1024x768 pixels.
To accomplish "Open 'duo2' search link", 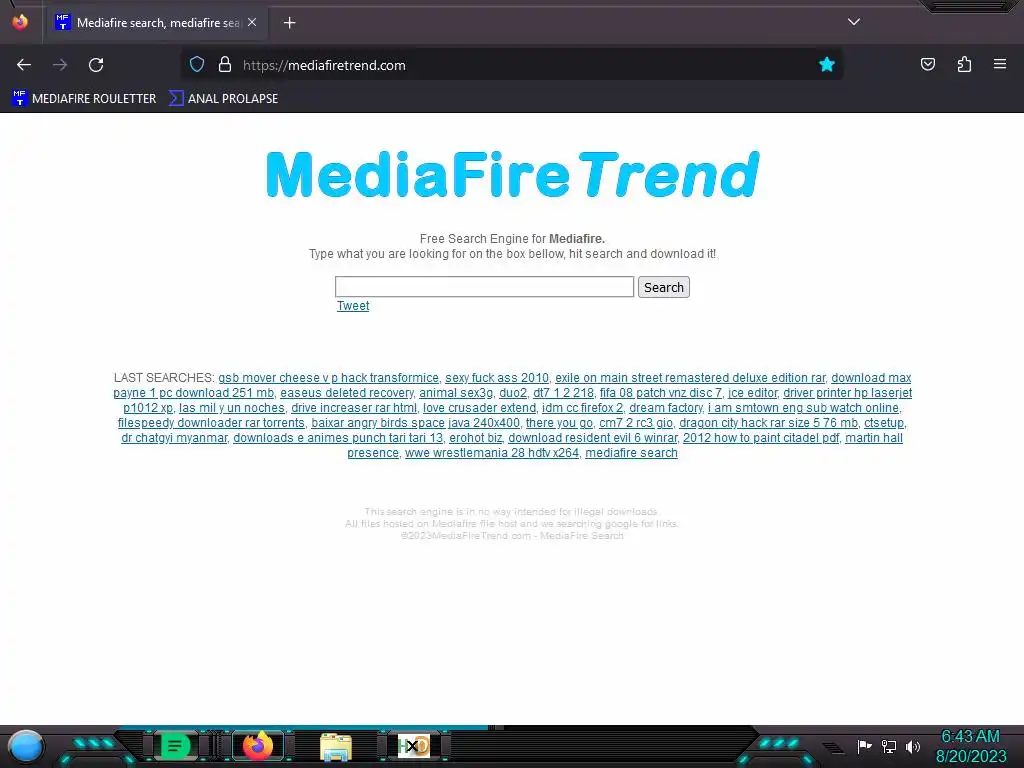I will point(513,392).
